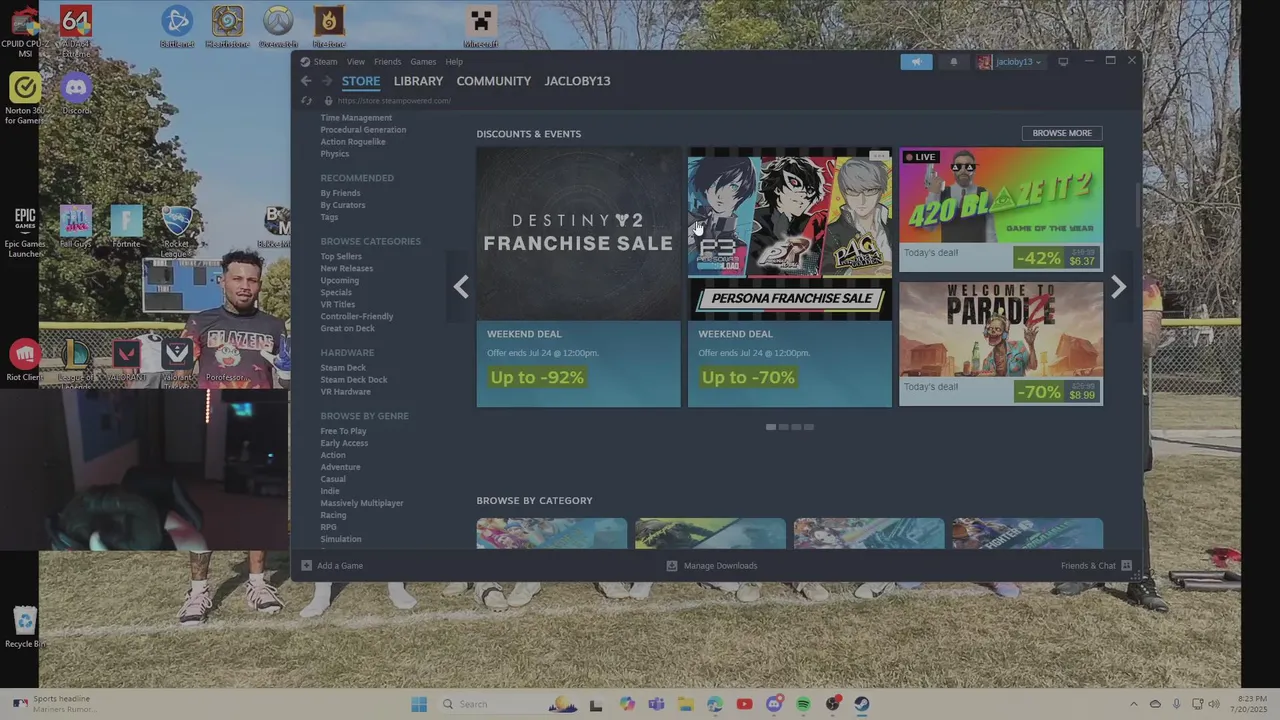Viewport: 1280px width, 720px height.
Task: Open the Massively Multiplayer genre link
Action: [362, 503]
